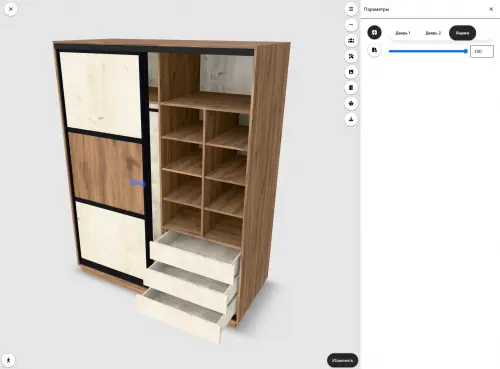Click the door-shaped icon in the toolbar
Viewport: 500px width, 369px height.
coord(351,88)
